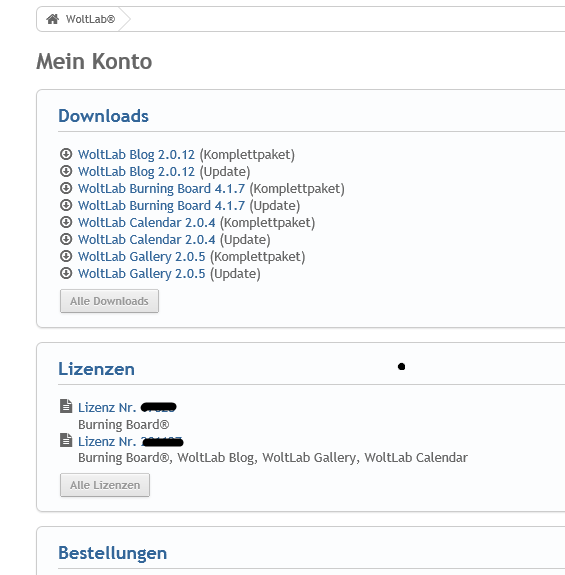Click download icon for Blog 2.0.12 Komplettpaket
The height and width of the screenshot is (575, 565).
point(66,154)
